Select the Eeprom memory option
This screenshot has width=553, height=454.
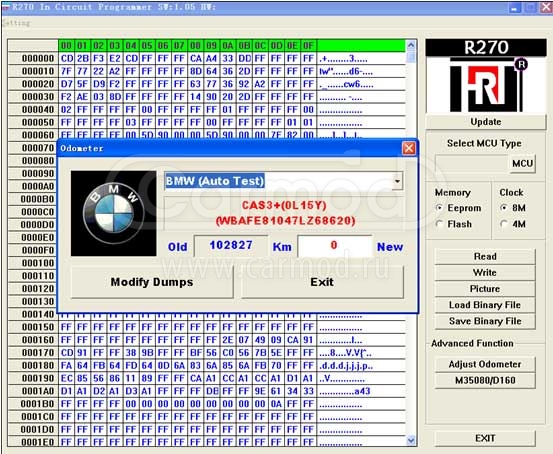pos(439,208)
